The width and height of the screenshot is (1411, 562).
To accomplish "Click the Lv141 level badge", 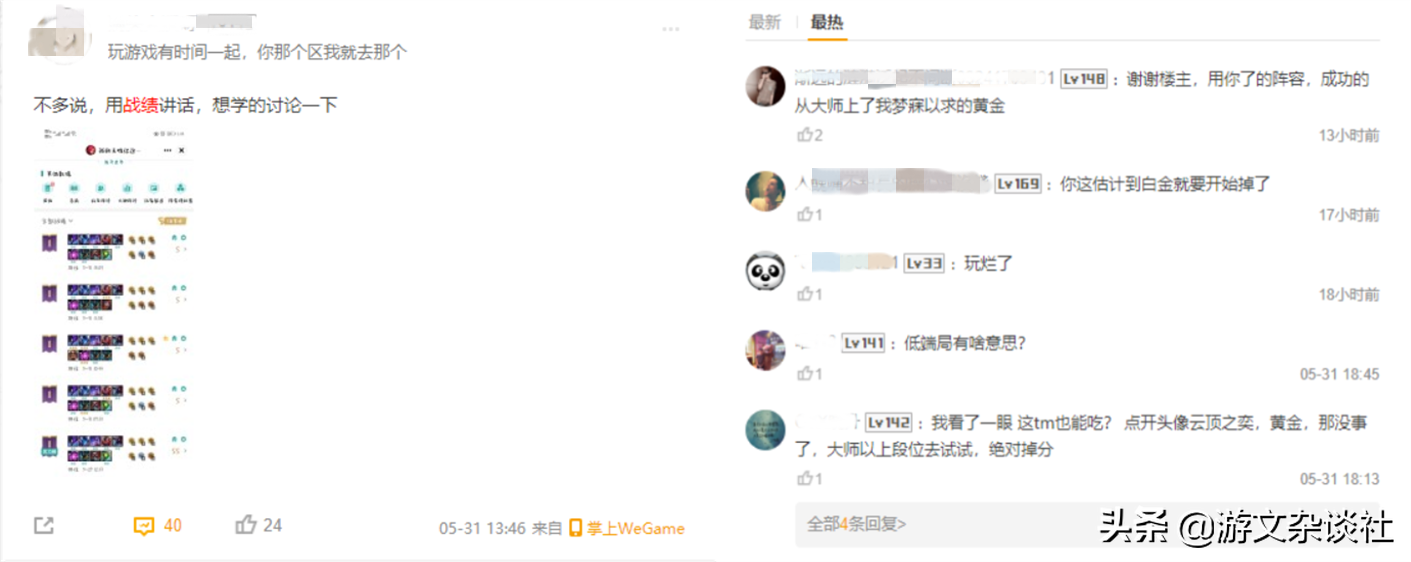I will coord(864,343).
